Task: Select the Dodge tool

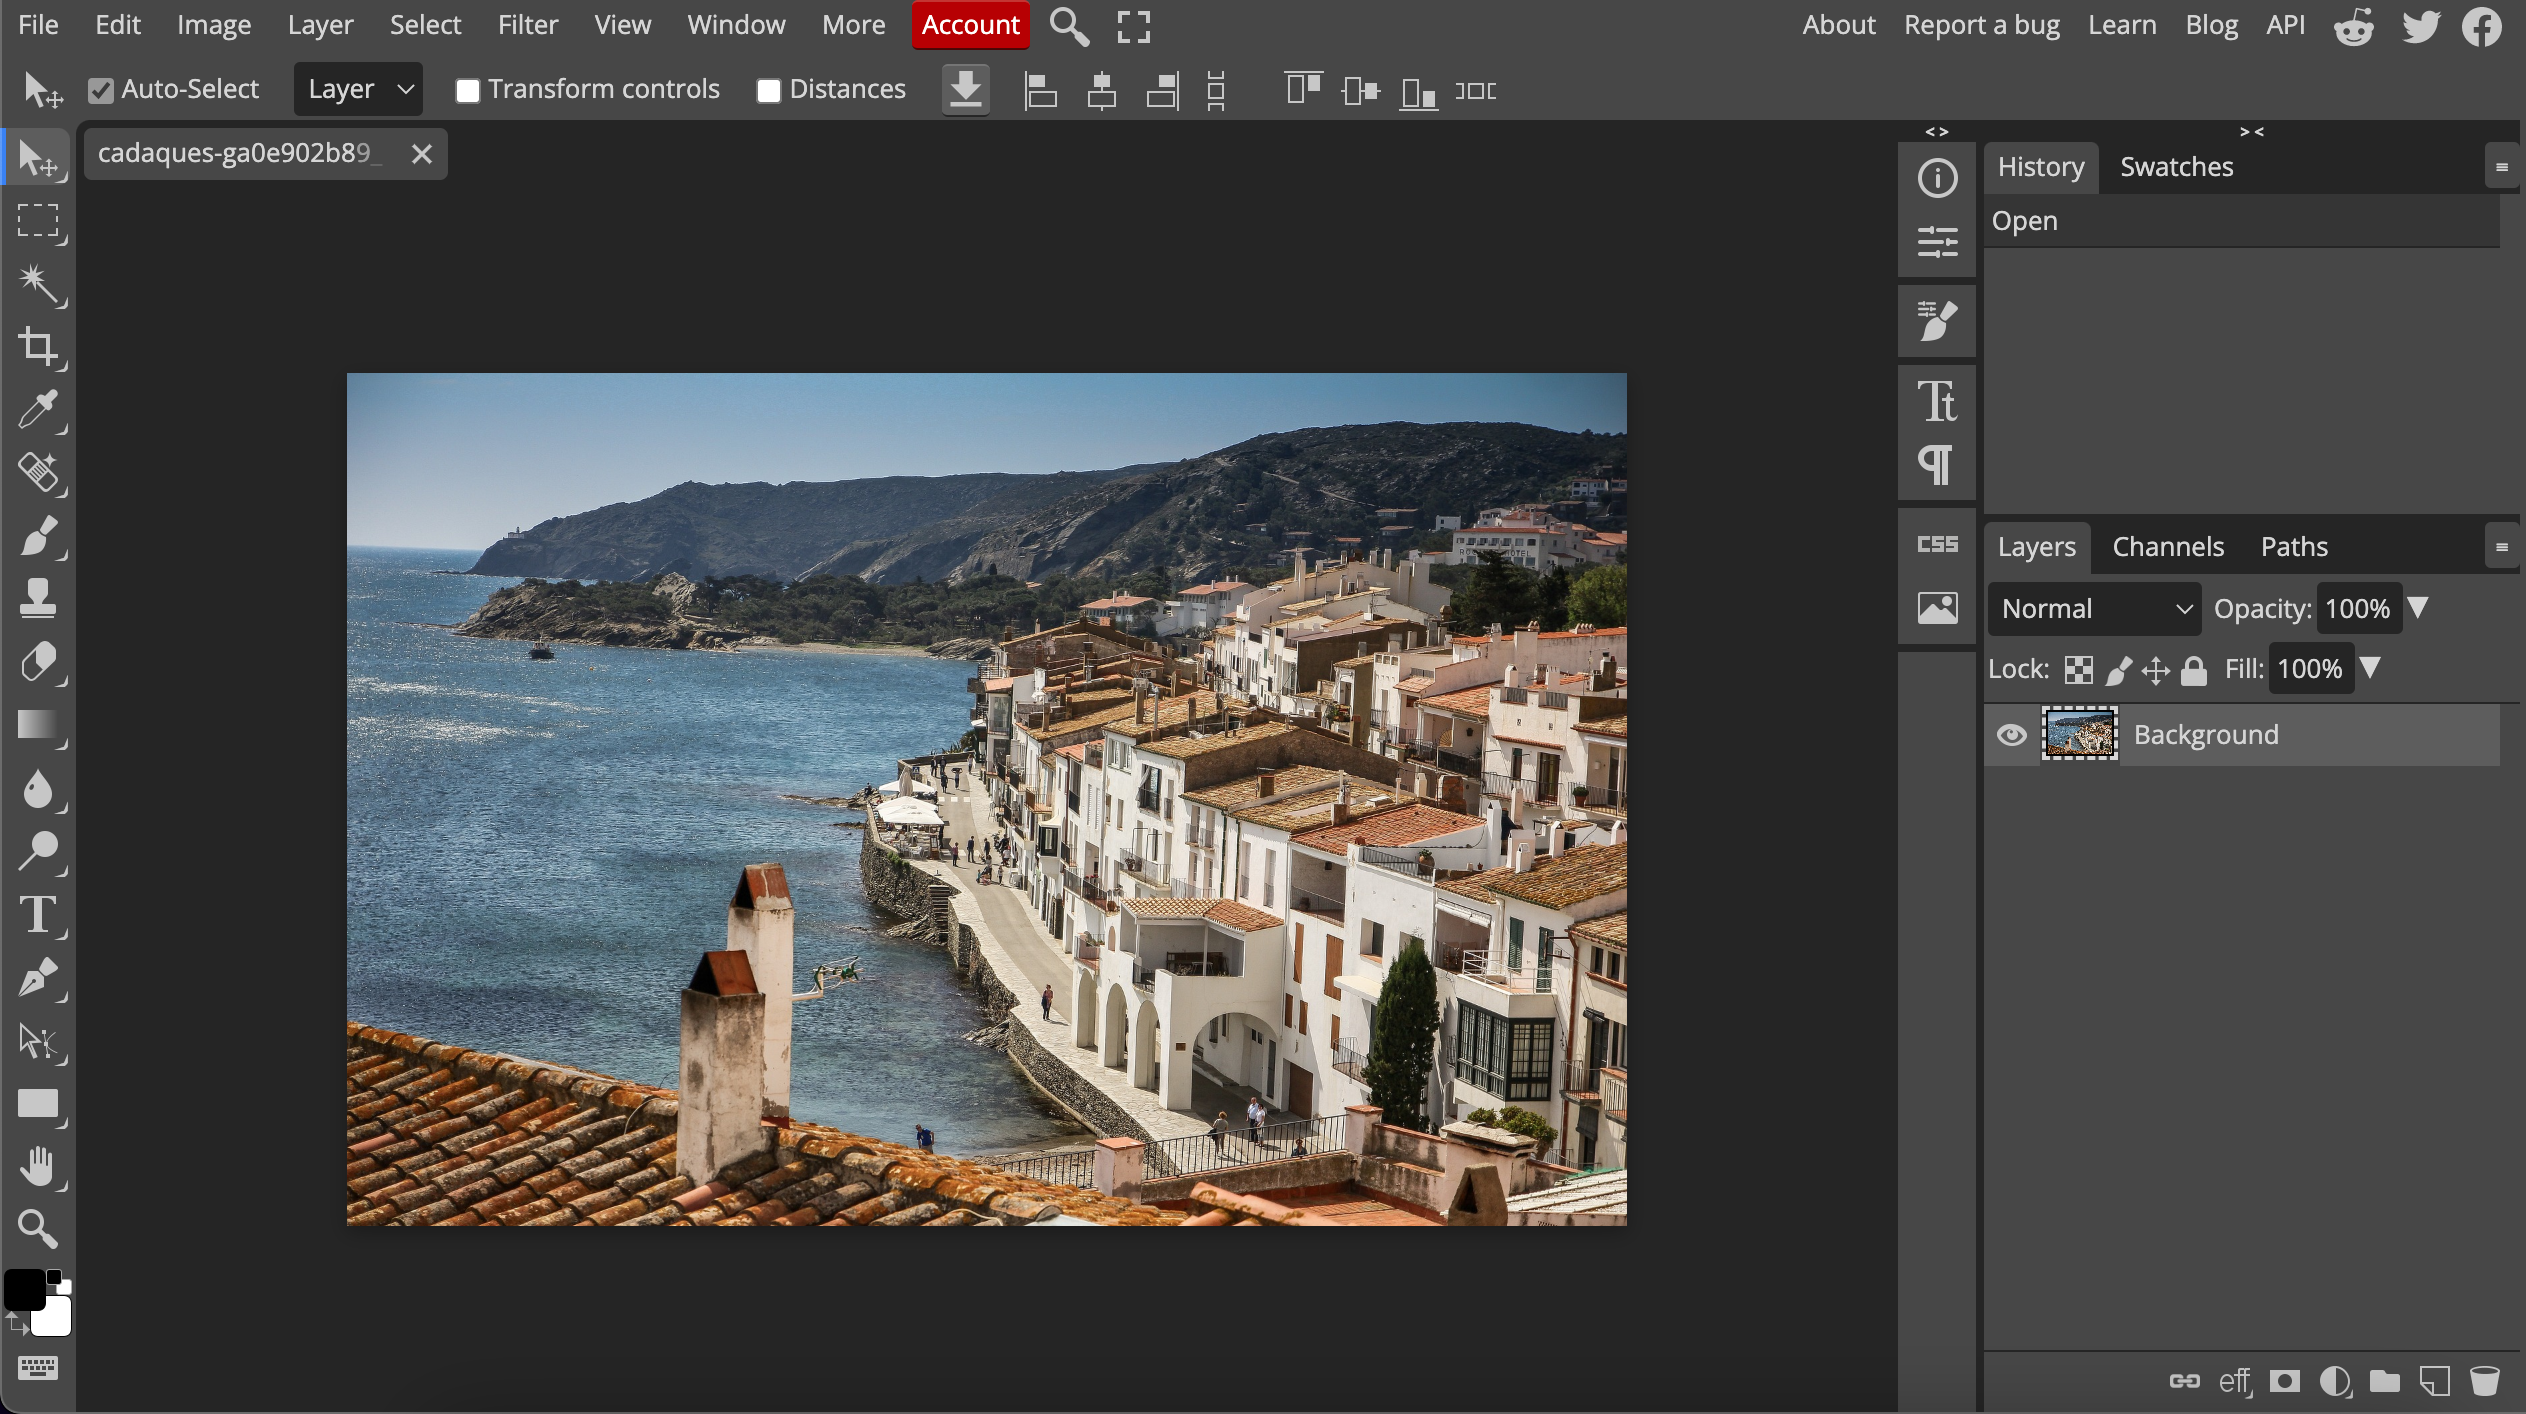Action: click(x=38, y=851)
